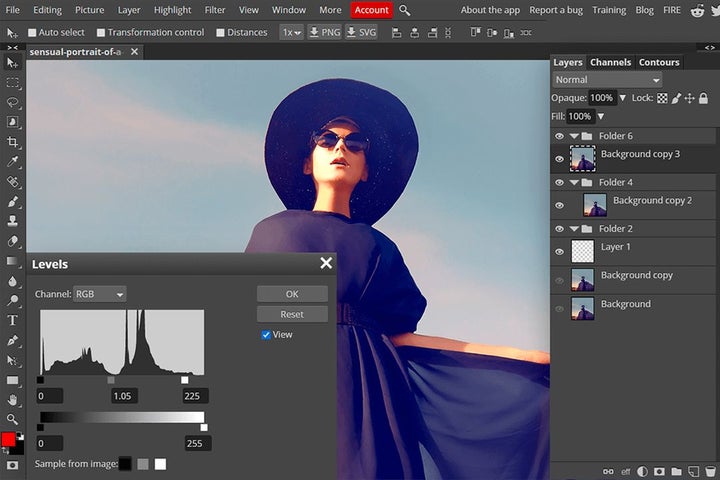Choose the Zoom magnifier tool
Image resolution: width=720 pixels, height=480 pixels.
[x=12, y=419]
